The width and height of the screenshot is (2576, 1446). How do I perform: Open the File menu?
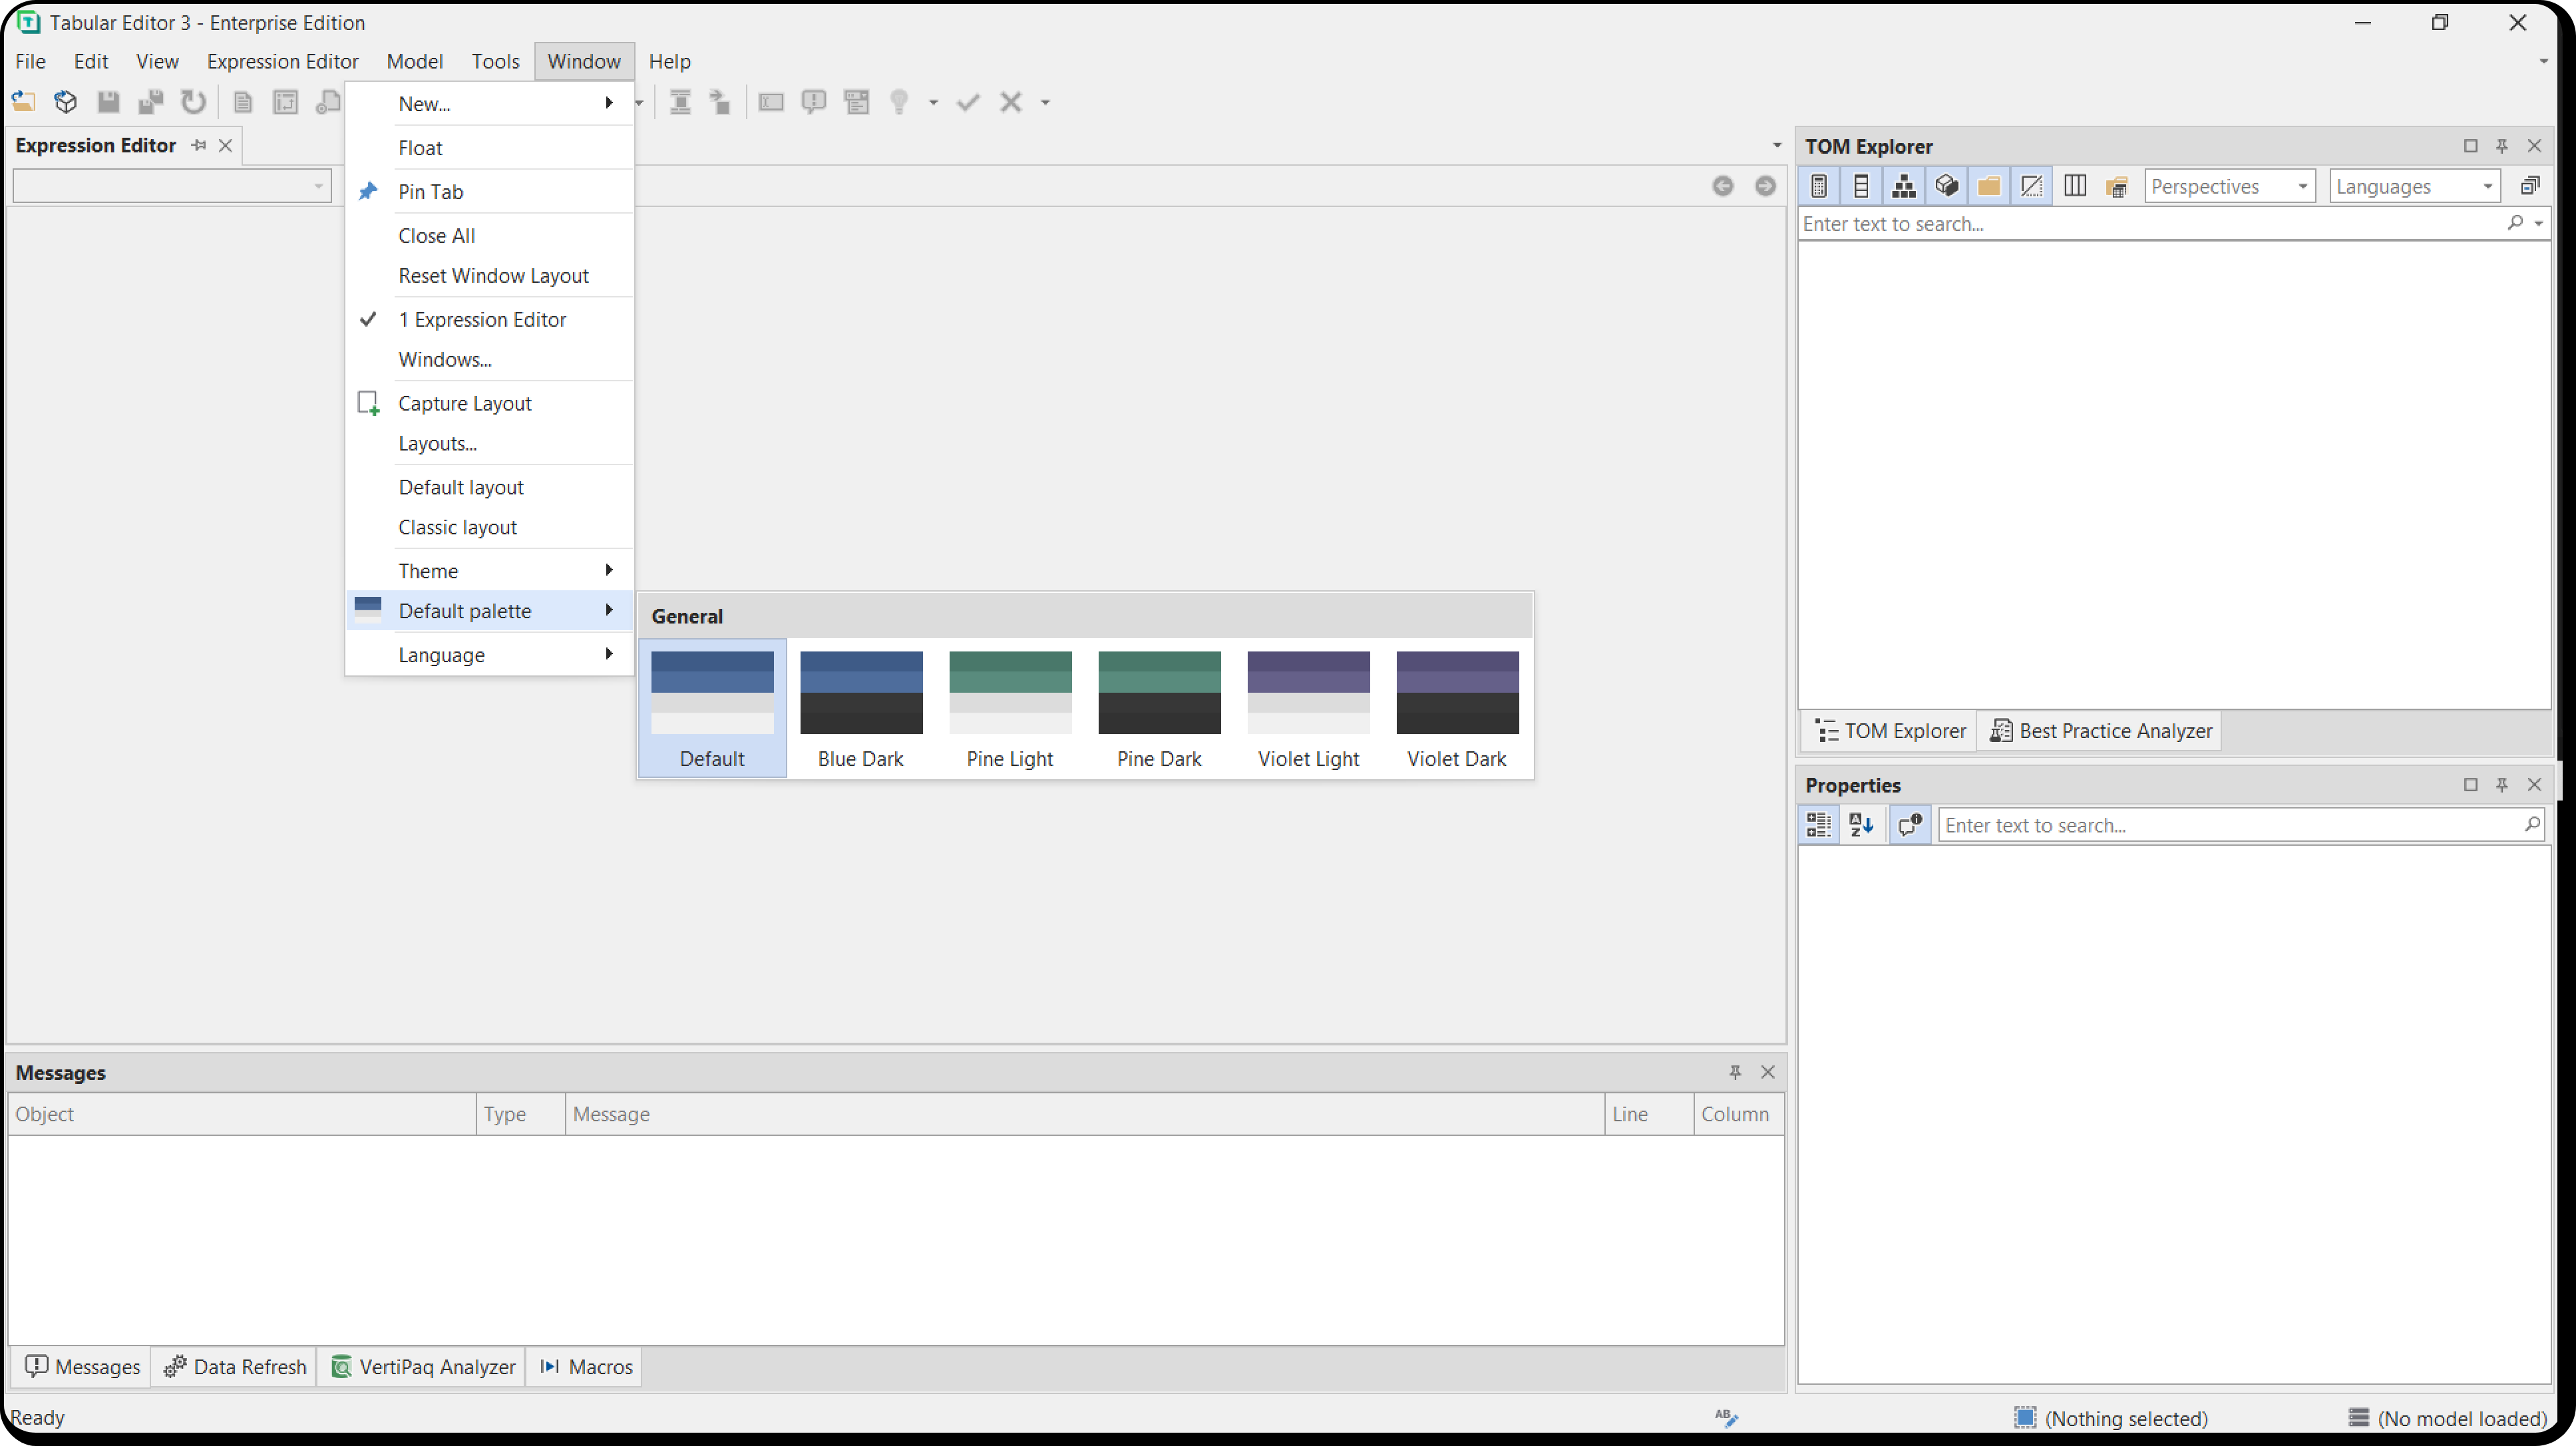pyautogui.click(x=30, y=61)
